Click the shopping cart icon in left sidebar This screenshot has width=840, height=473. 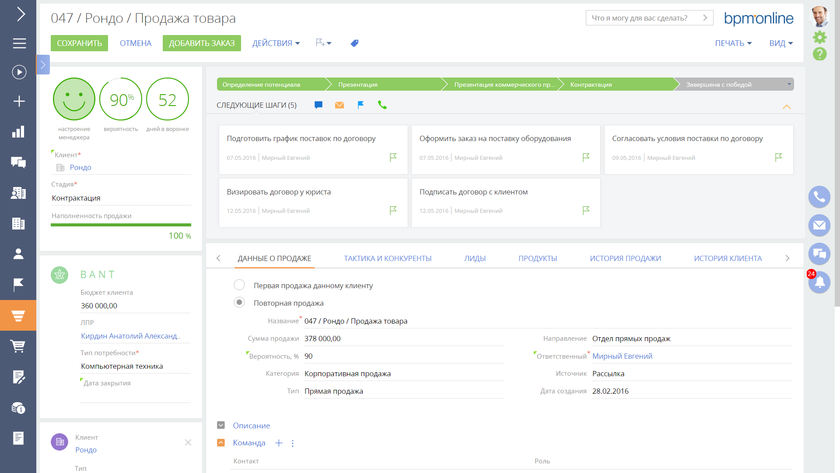point(18,346)
